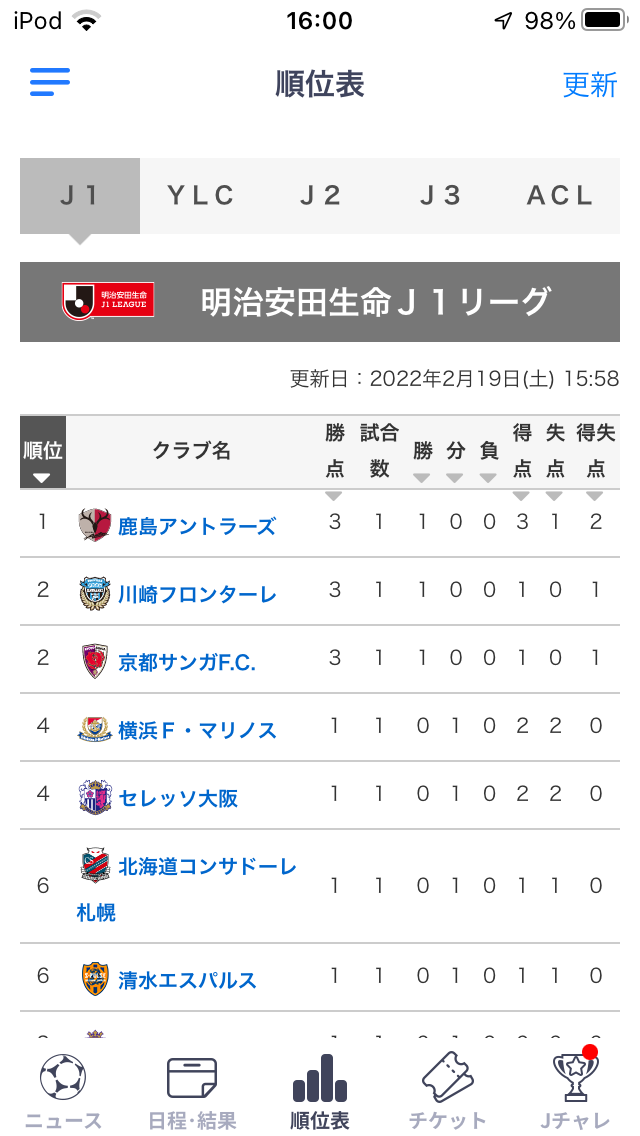This screenshot has height=1136, width=640.
Task: Tap the Cerezo Osaka club crest
Action: click(95, 797)
